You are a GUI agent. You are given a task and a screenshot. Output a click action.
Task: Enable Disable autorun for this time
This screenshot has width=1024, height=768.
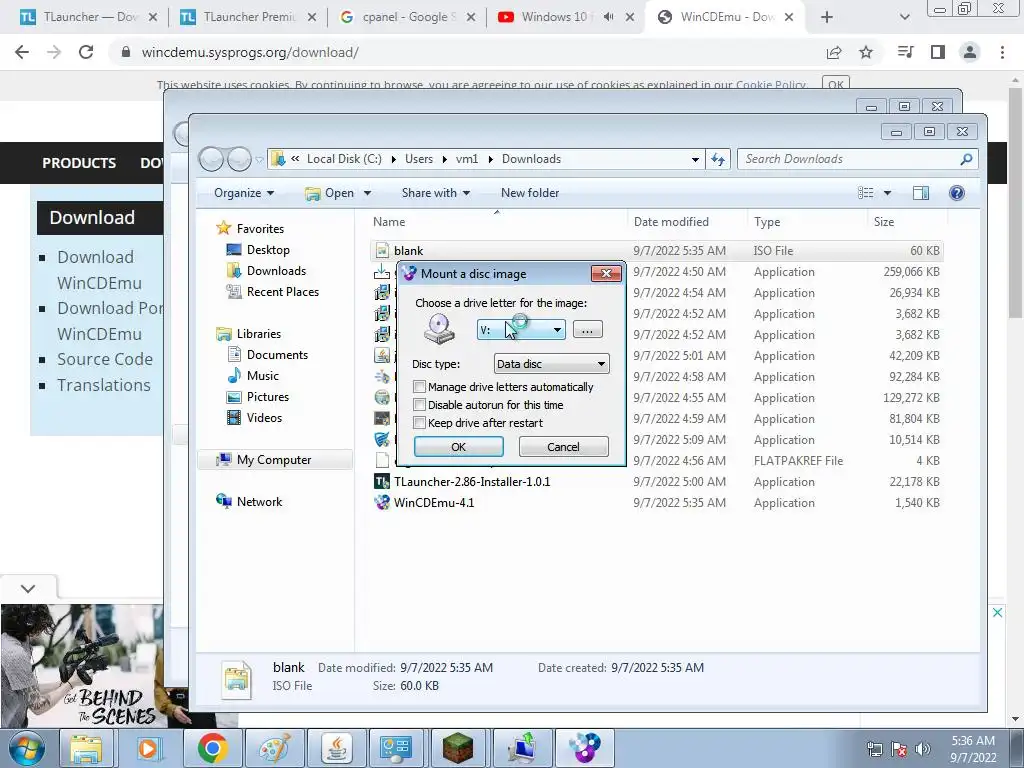[420, 405]
